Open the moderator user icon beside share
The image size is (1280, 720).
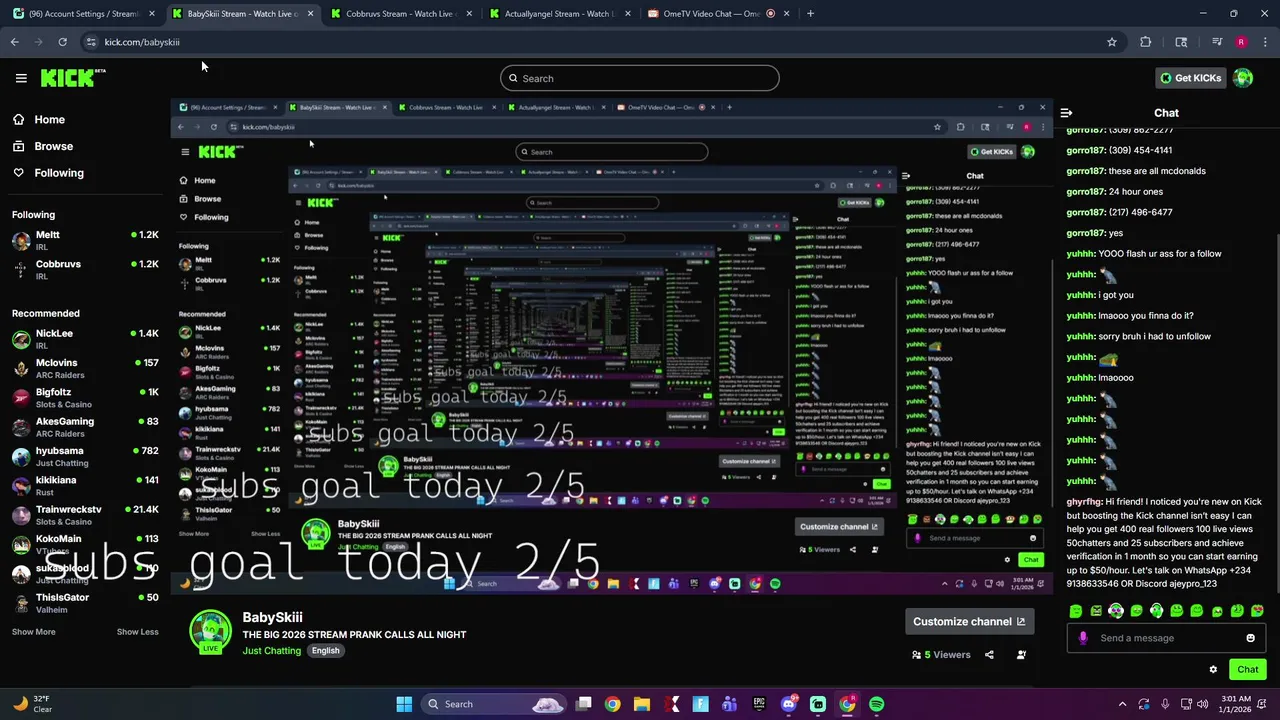[1021, 655]
